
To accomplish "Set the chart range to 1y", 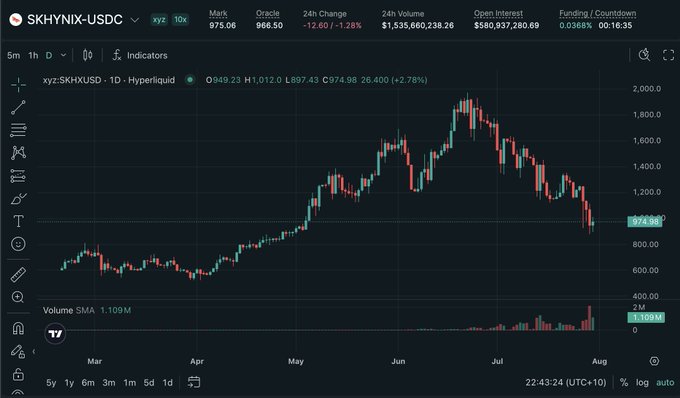I will point(69,382).
